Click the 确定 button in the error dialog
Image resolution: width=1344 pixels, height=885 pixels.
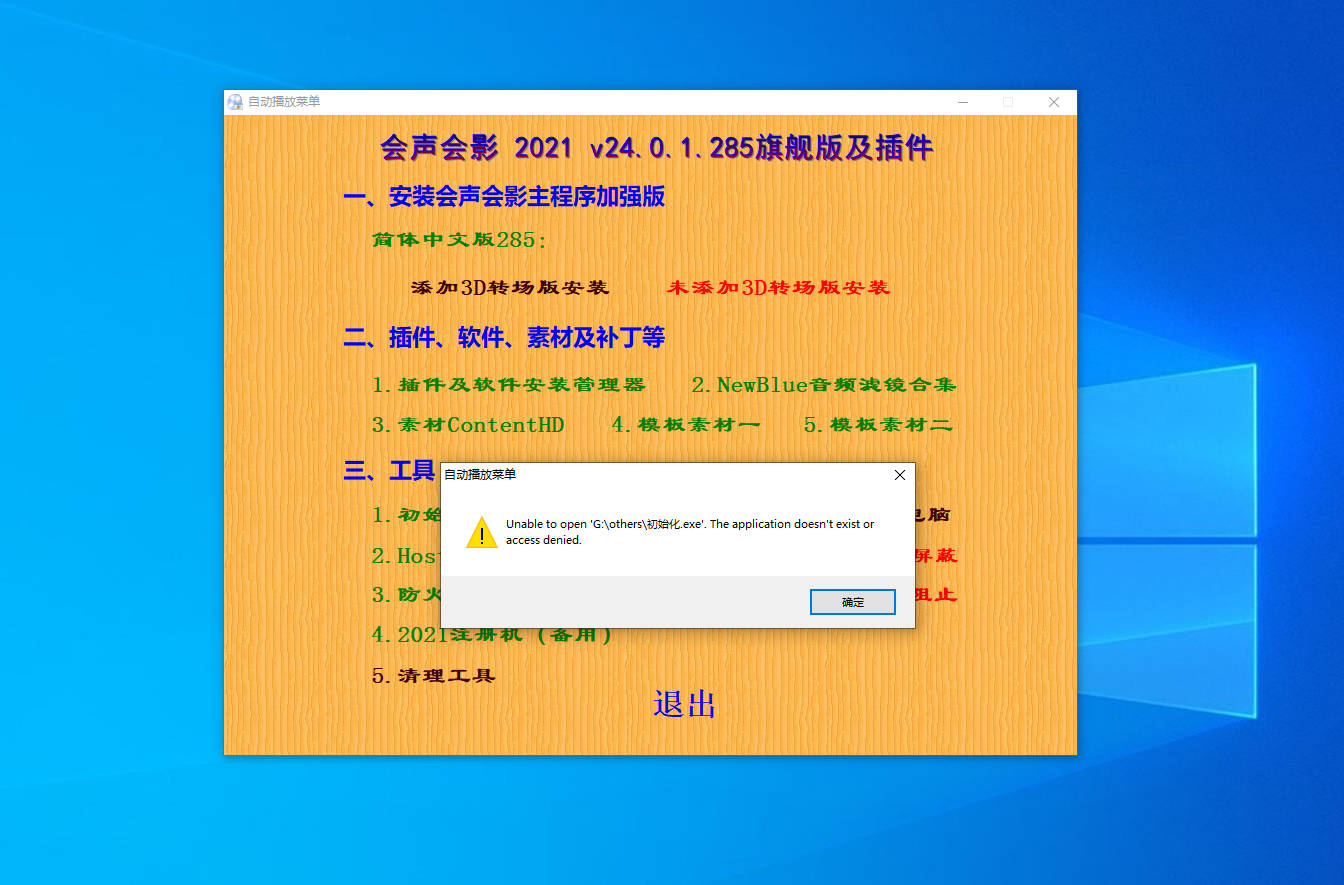coord(852,602)
